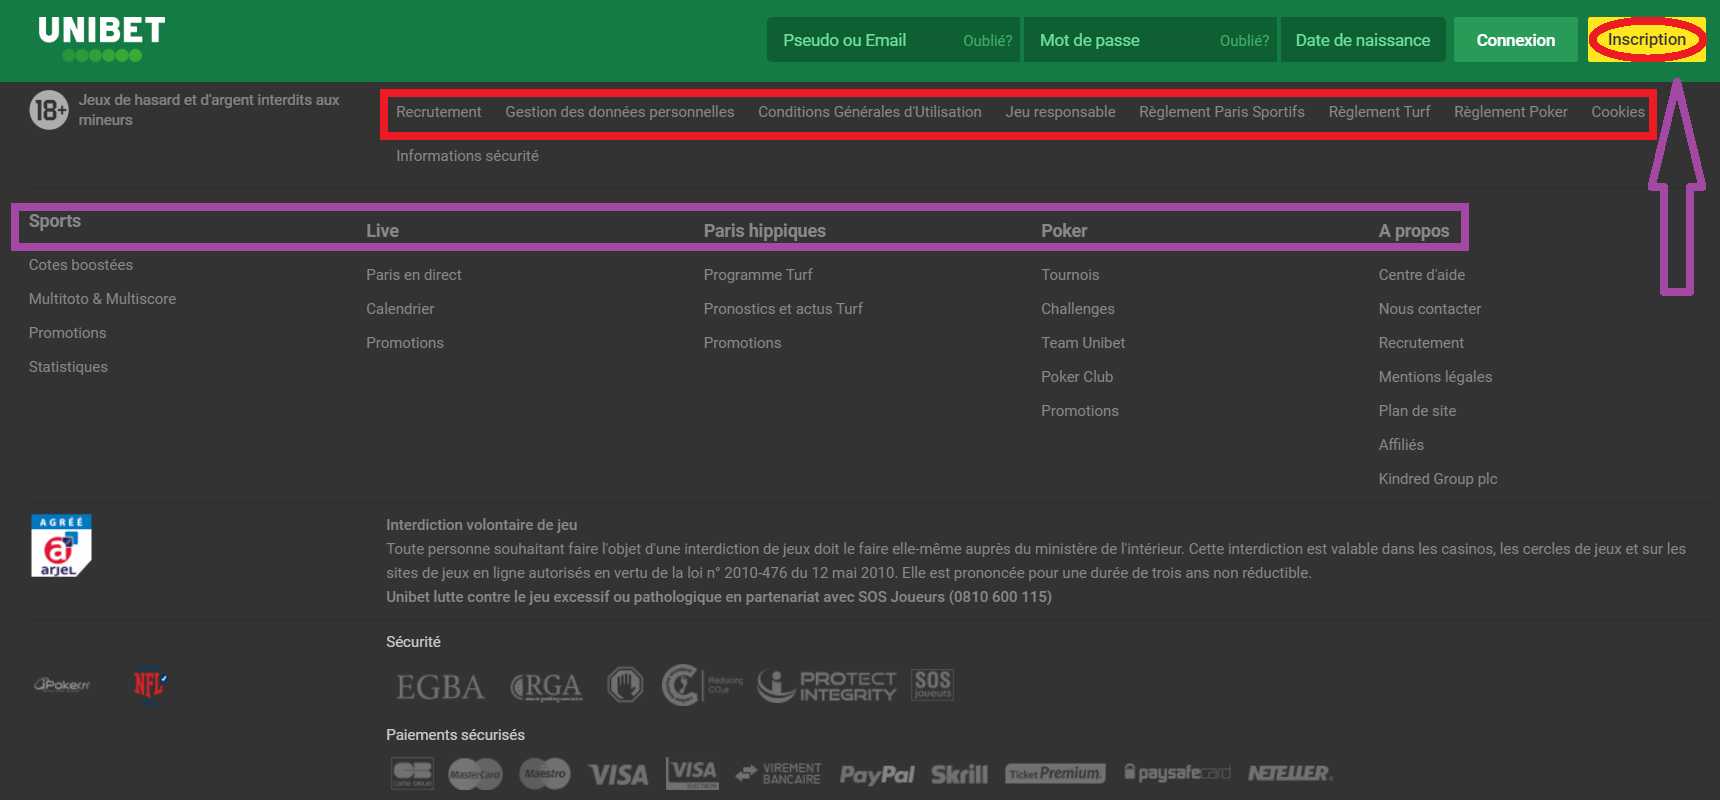Click the Ticket Premium payment logo

coord(1055,774)
